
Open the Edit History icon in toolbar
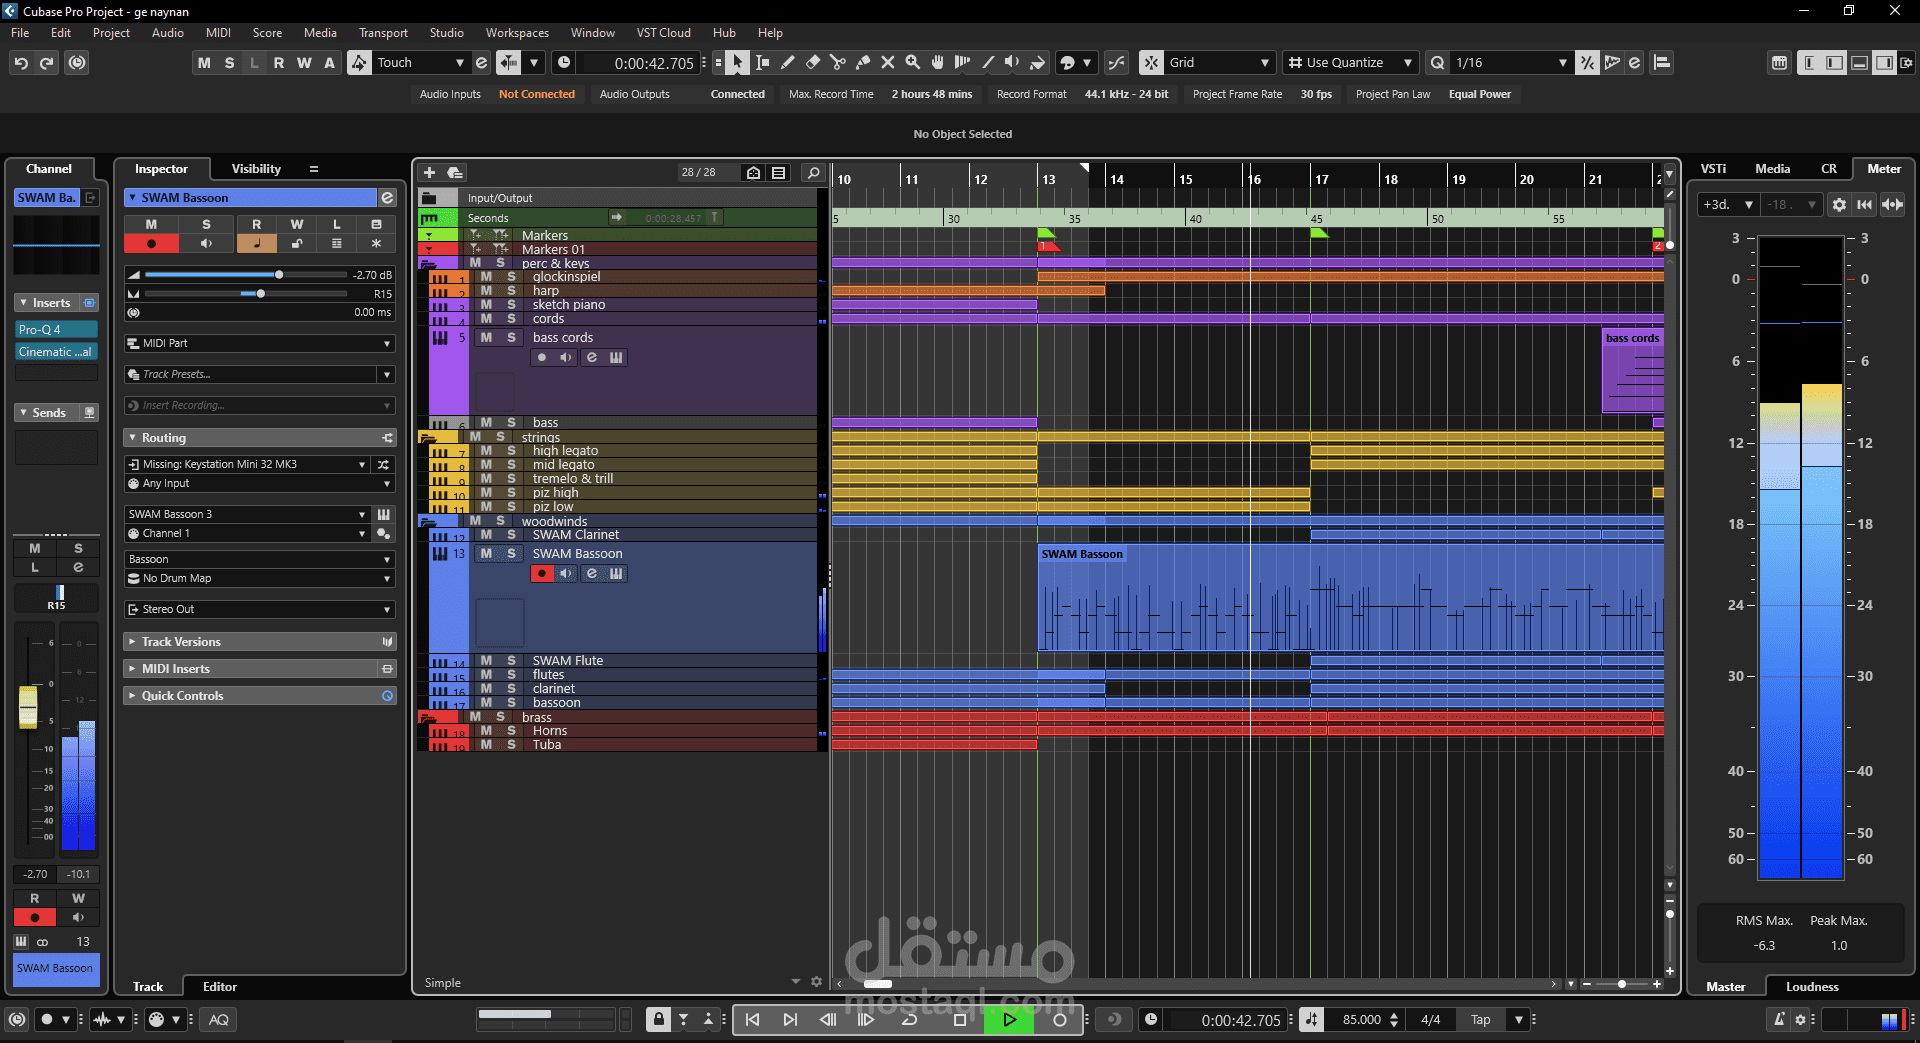(x=77, y=63)
